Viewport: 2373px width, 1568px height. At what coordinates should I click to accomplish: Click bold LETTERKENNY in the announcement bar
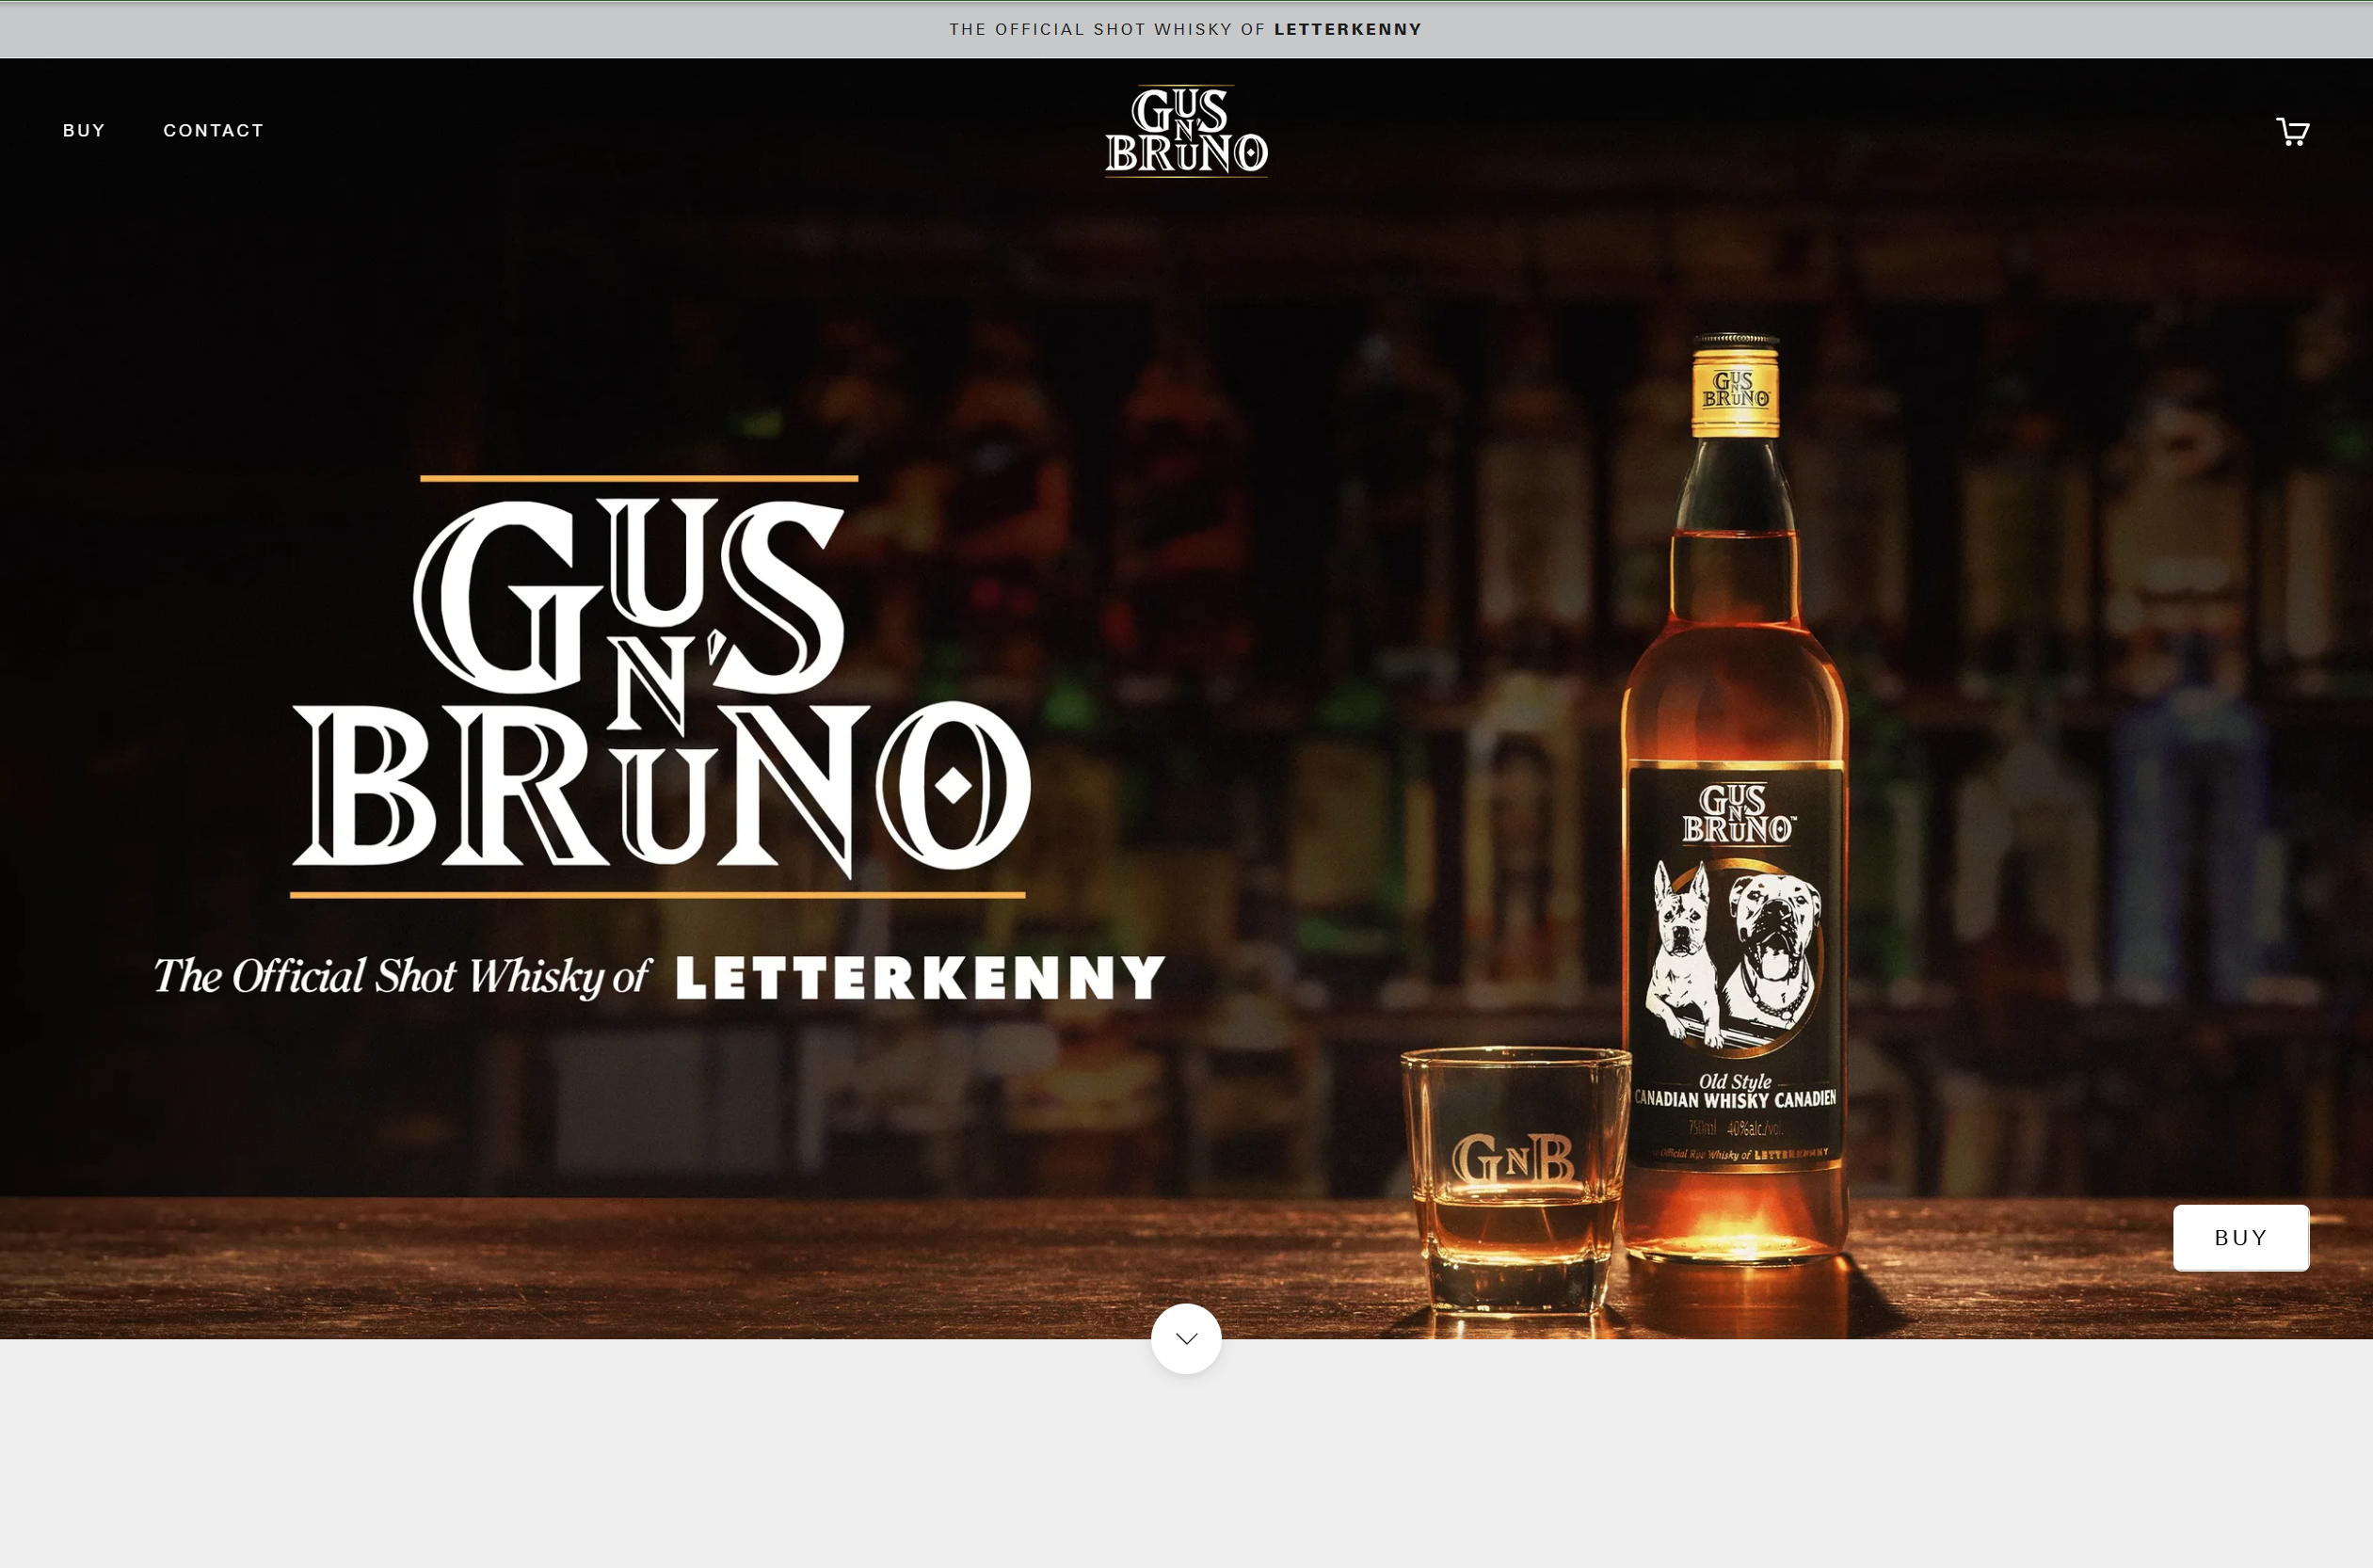click(1347, 29)
